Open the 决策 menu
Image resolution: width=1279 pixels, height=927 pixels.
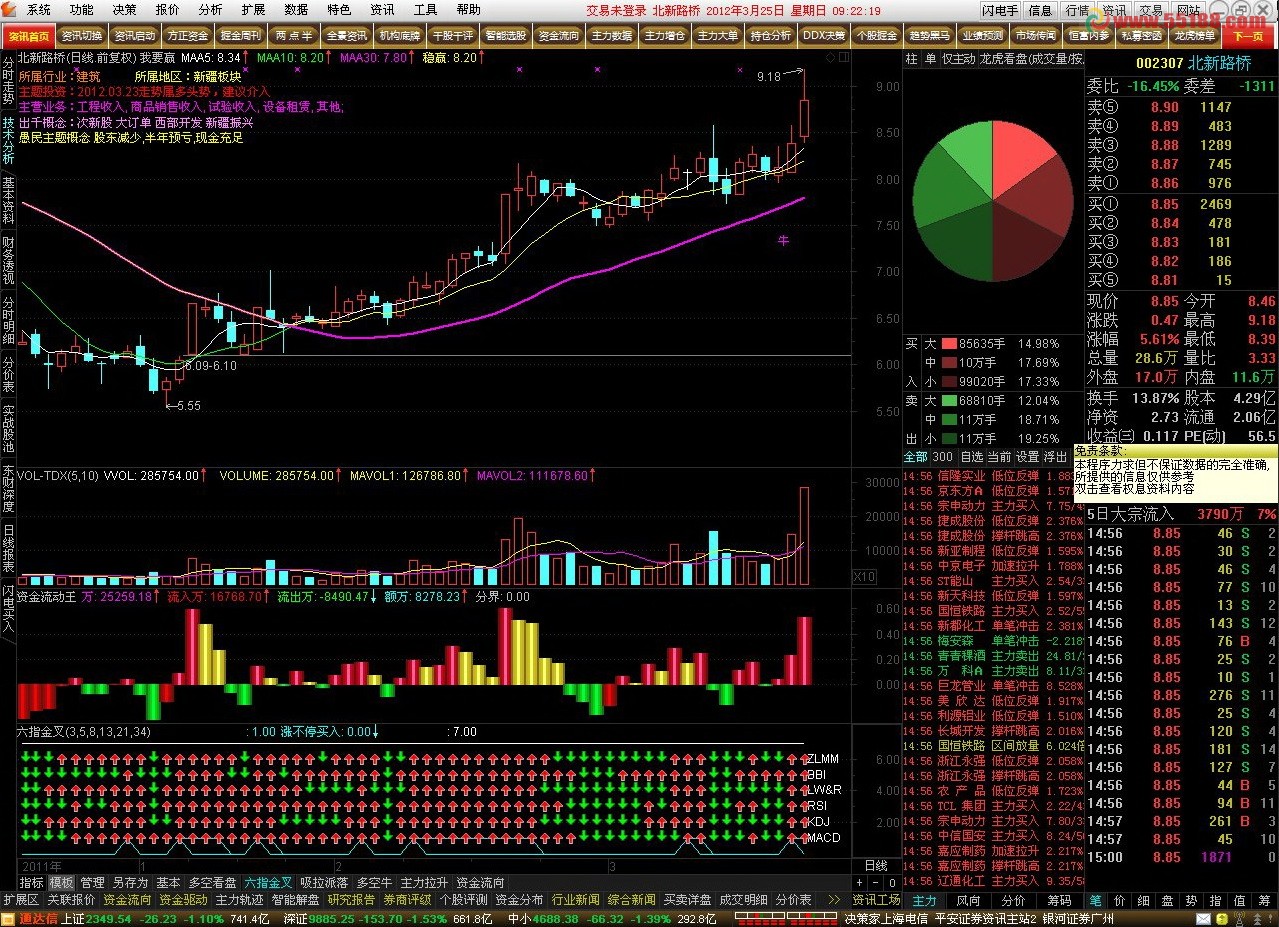(125, 10)
